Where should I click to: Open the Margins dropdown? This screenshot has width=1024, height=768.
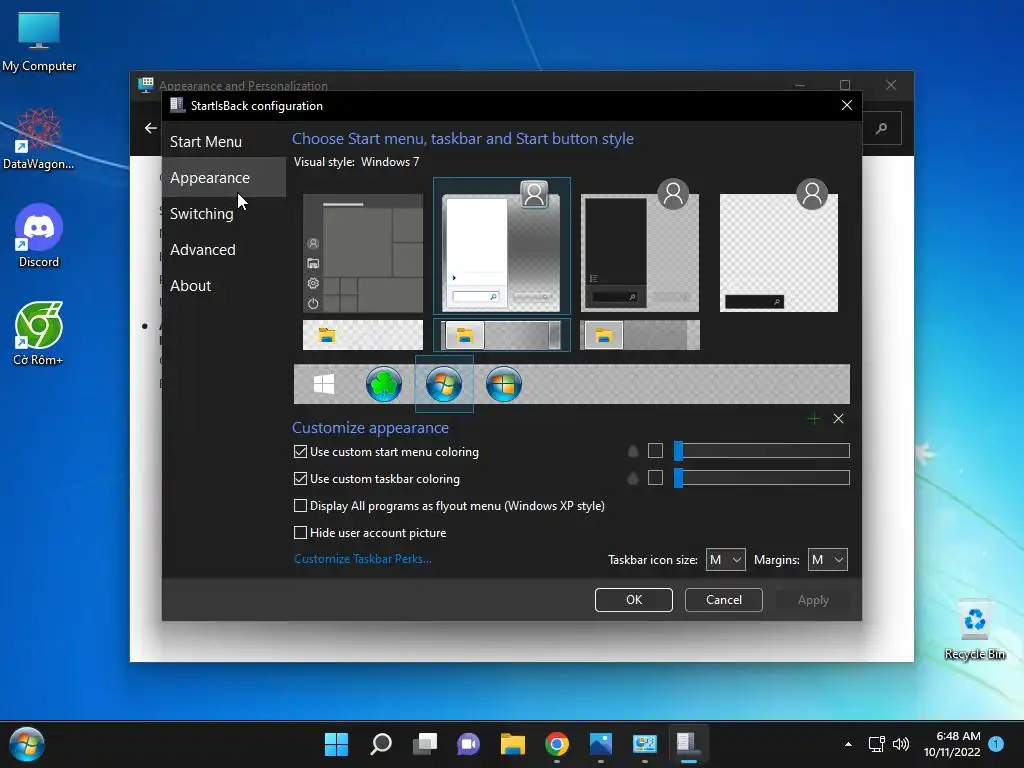[827, 560]
